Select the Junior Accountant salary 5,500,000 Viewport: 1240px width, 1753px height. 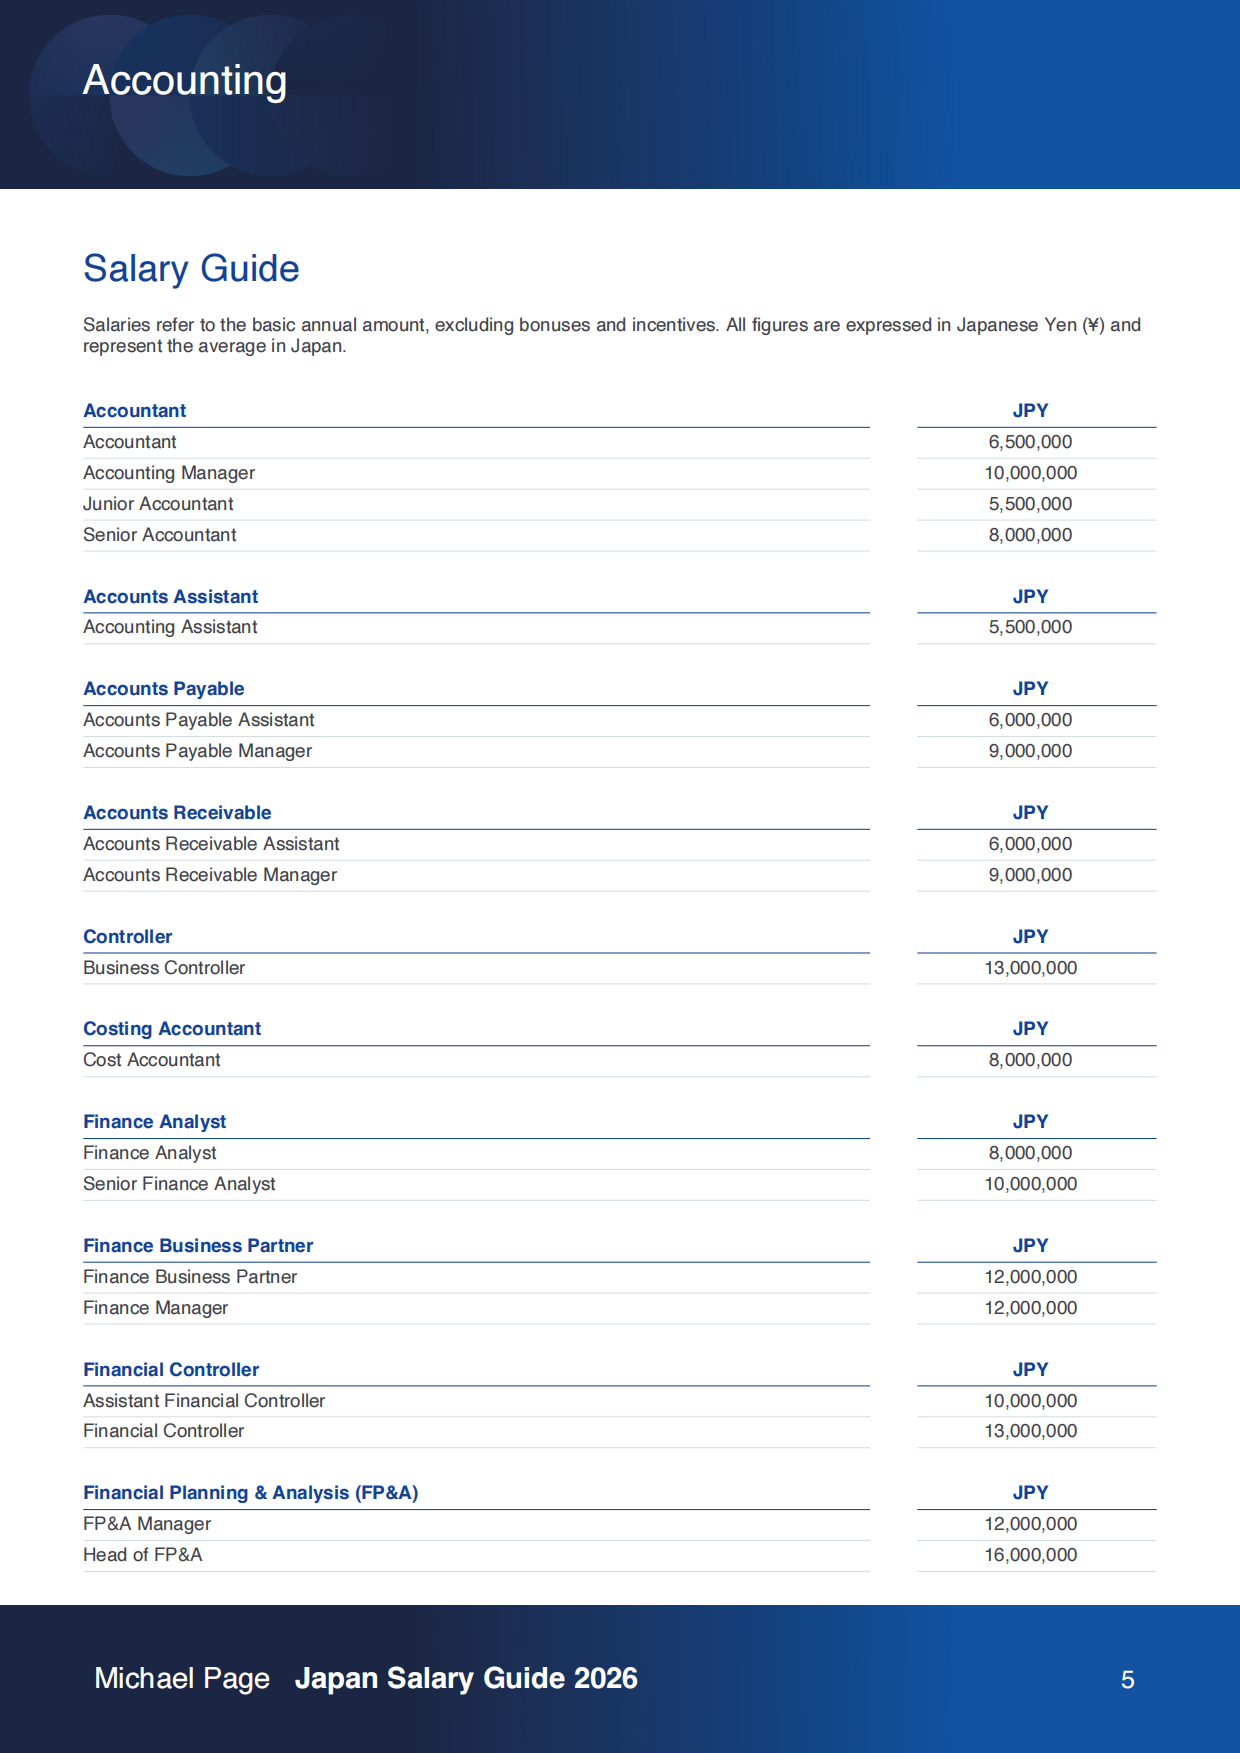tap(1030, 504)
